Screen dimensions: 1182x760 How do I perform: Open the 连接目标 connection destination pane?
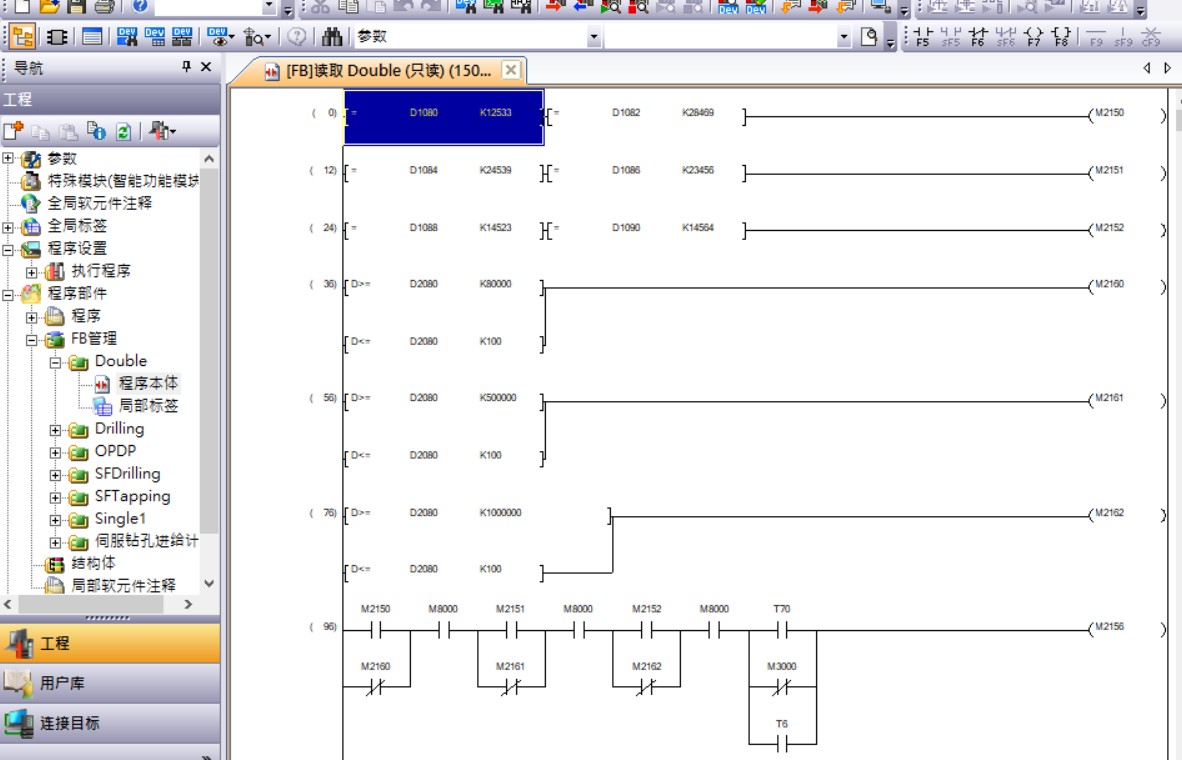coord(110,722)
